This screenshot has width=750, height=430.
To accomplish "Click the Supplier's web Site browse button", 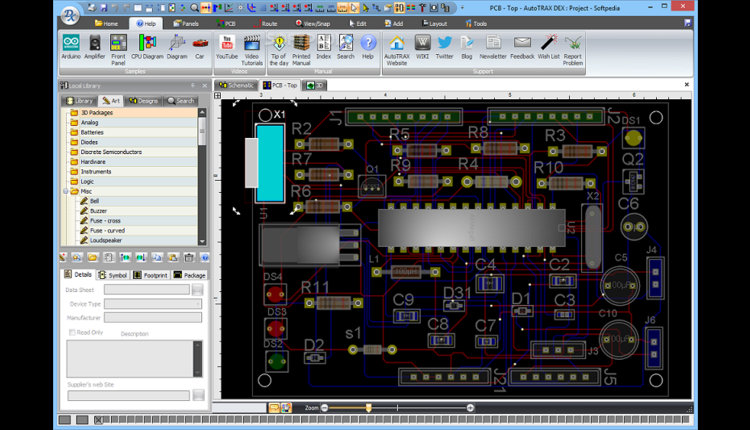I will pos(199,395).
